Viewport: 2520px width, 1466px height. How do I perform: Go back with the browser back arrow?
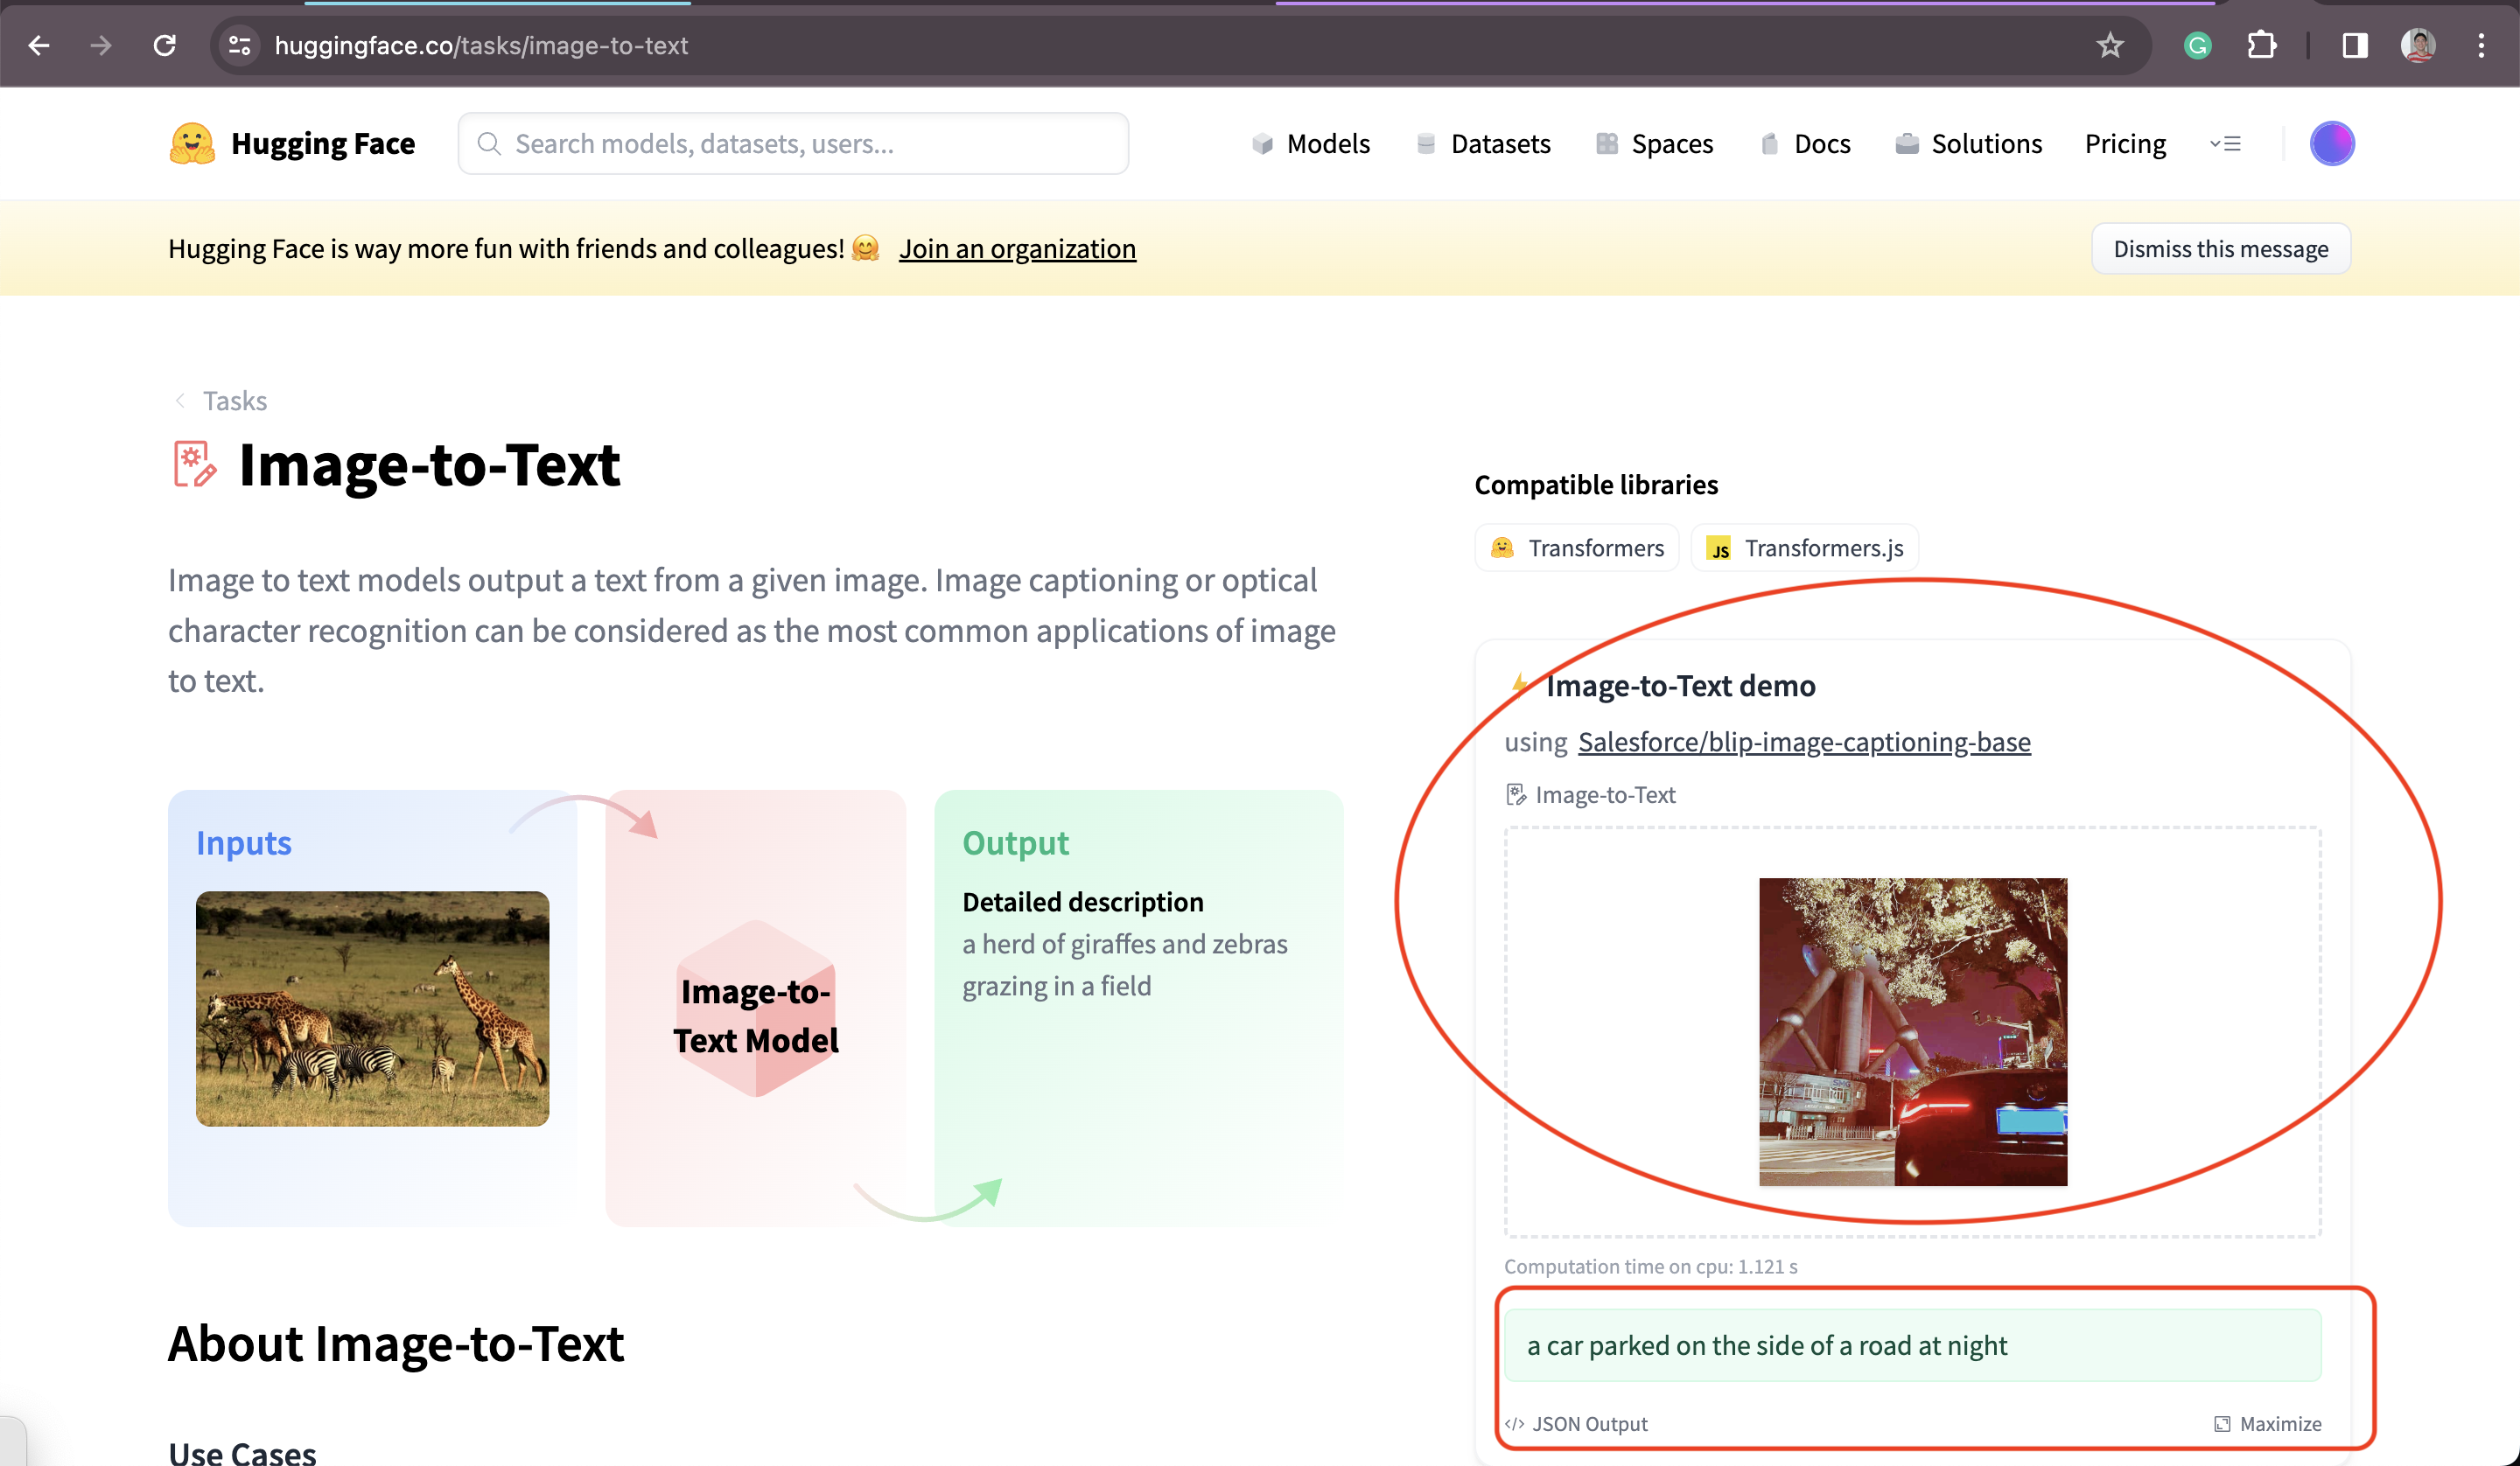[39, 45]
